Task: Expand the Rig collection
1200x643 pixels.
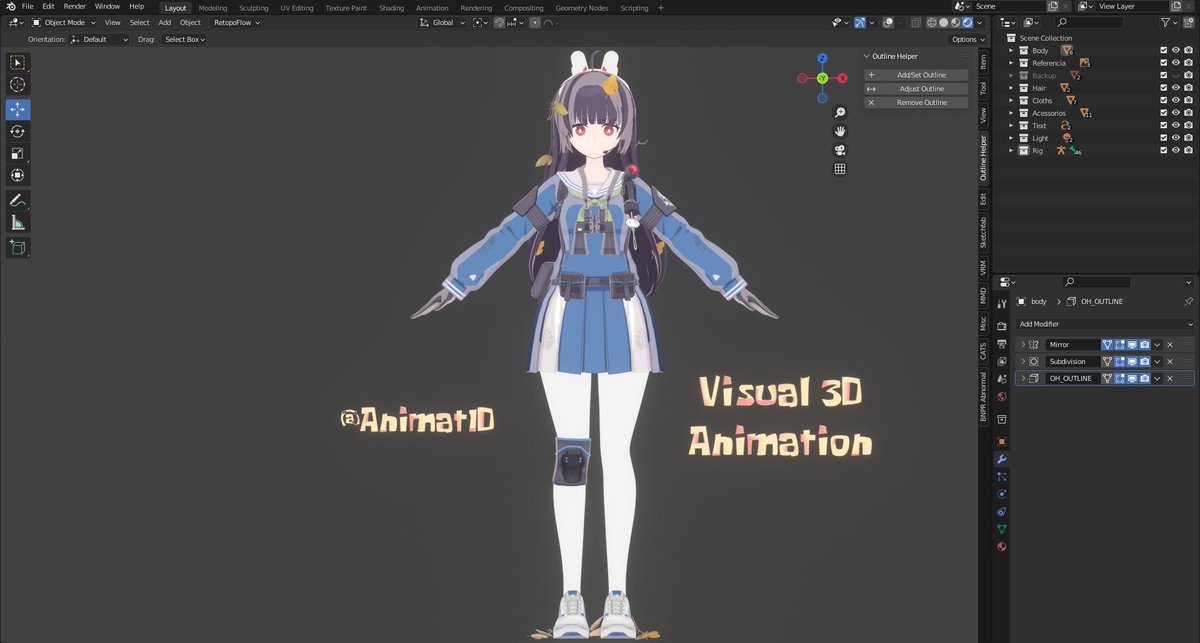Action: 1011,150
